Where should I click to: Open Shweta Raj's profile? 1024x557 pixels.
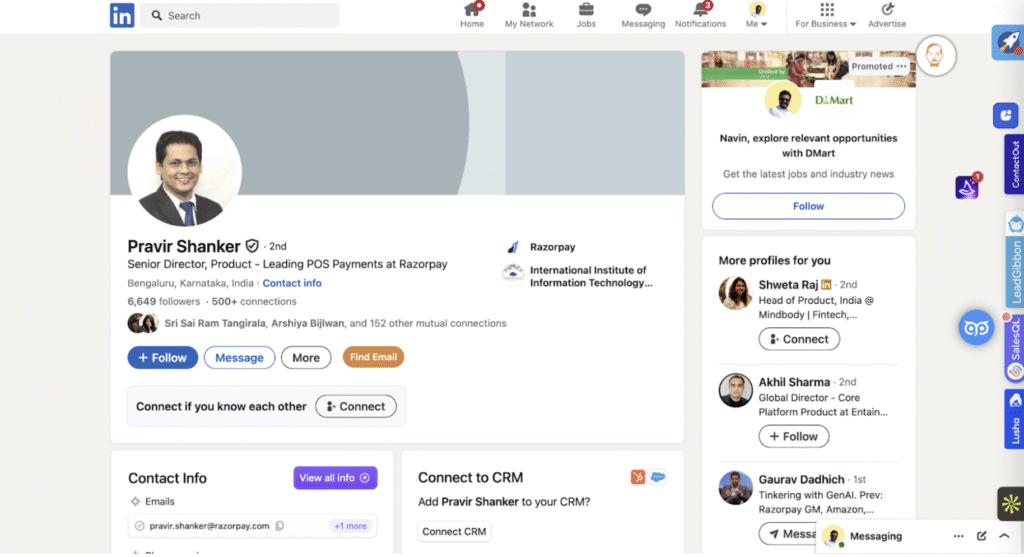788,285
